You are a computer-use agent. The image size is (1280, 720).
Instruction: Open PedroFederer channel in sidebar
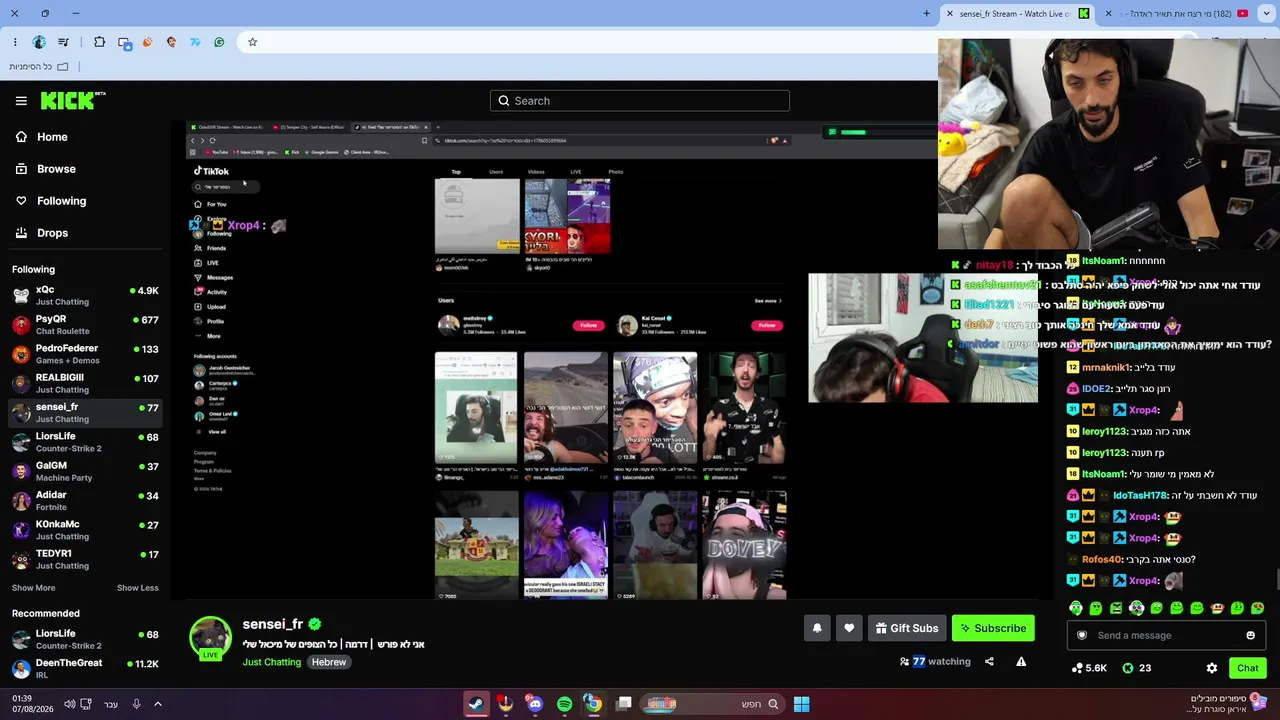pyautogui.click(x=85, y=354)
